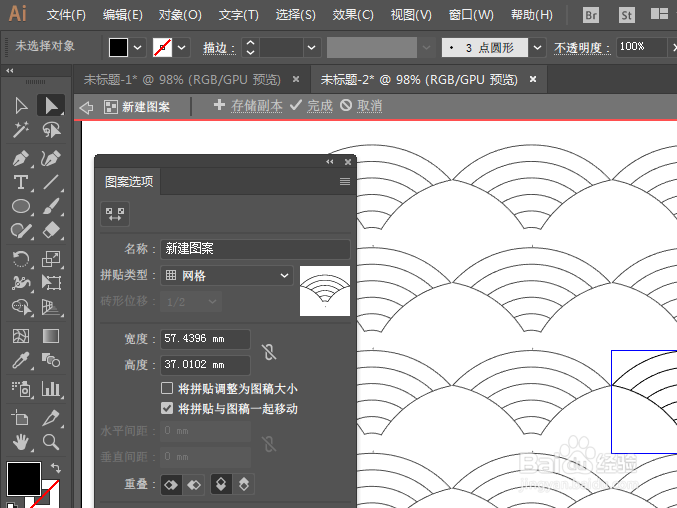Open stroke color dropdown in control bar
This screenshot has height=508, width=677.
pyautogui.click(x=182, y=47)
